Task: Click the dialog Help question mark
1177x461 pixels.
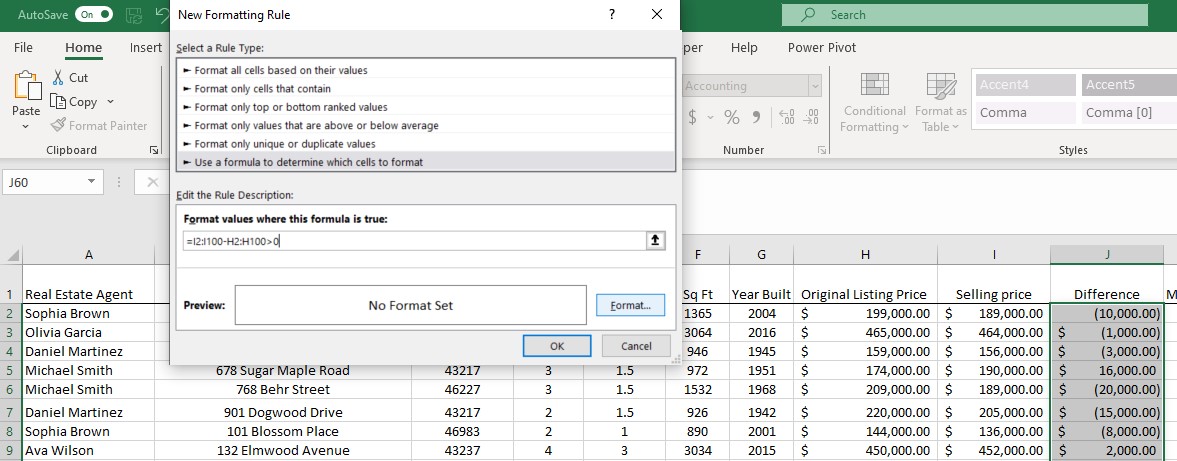Action: (x=611, y=15)
